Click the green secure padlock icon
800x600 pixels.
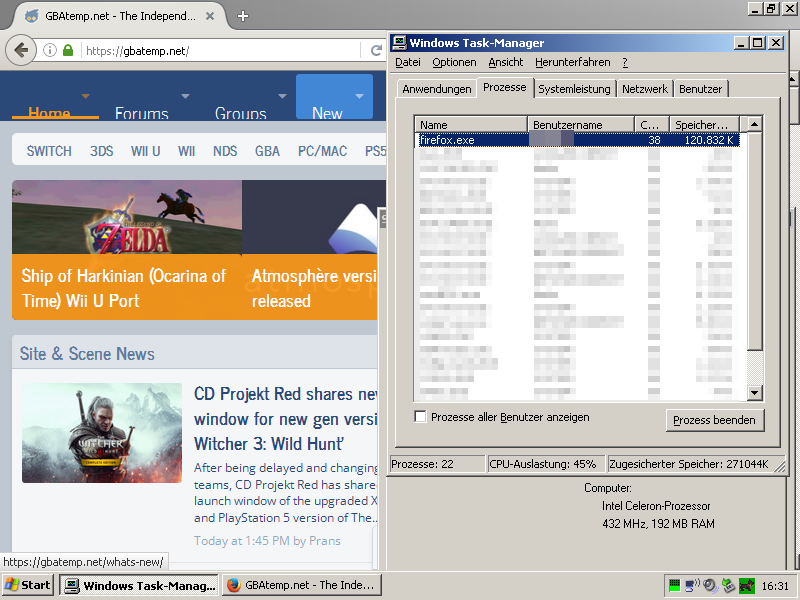pos(68,50)
